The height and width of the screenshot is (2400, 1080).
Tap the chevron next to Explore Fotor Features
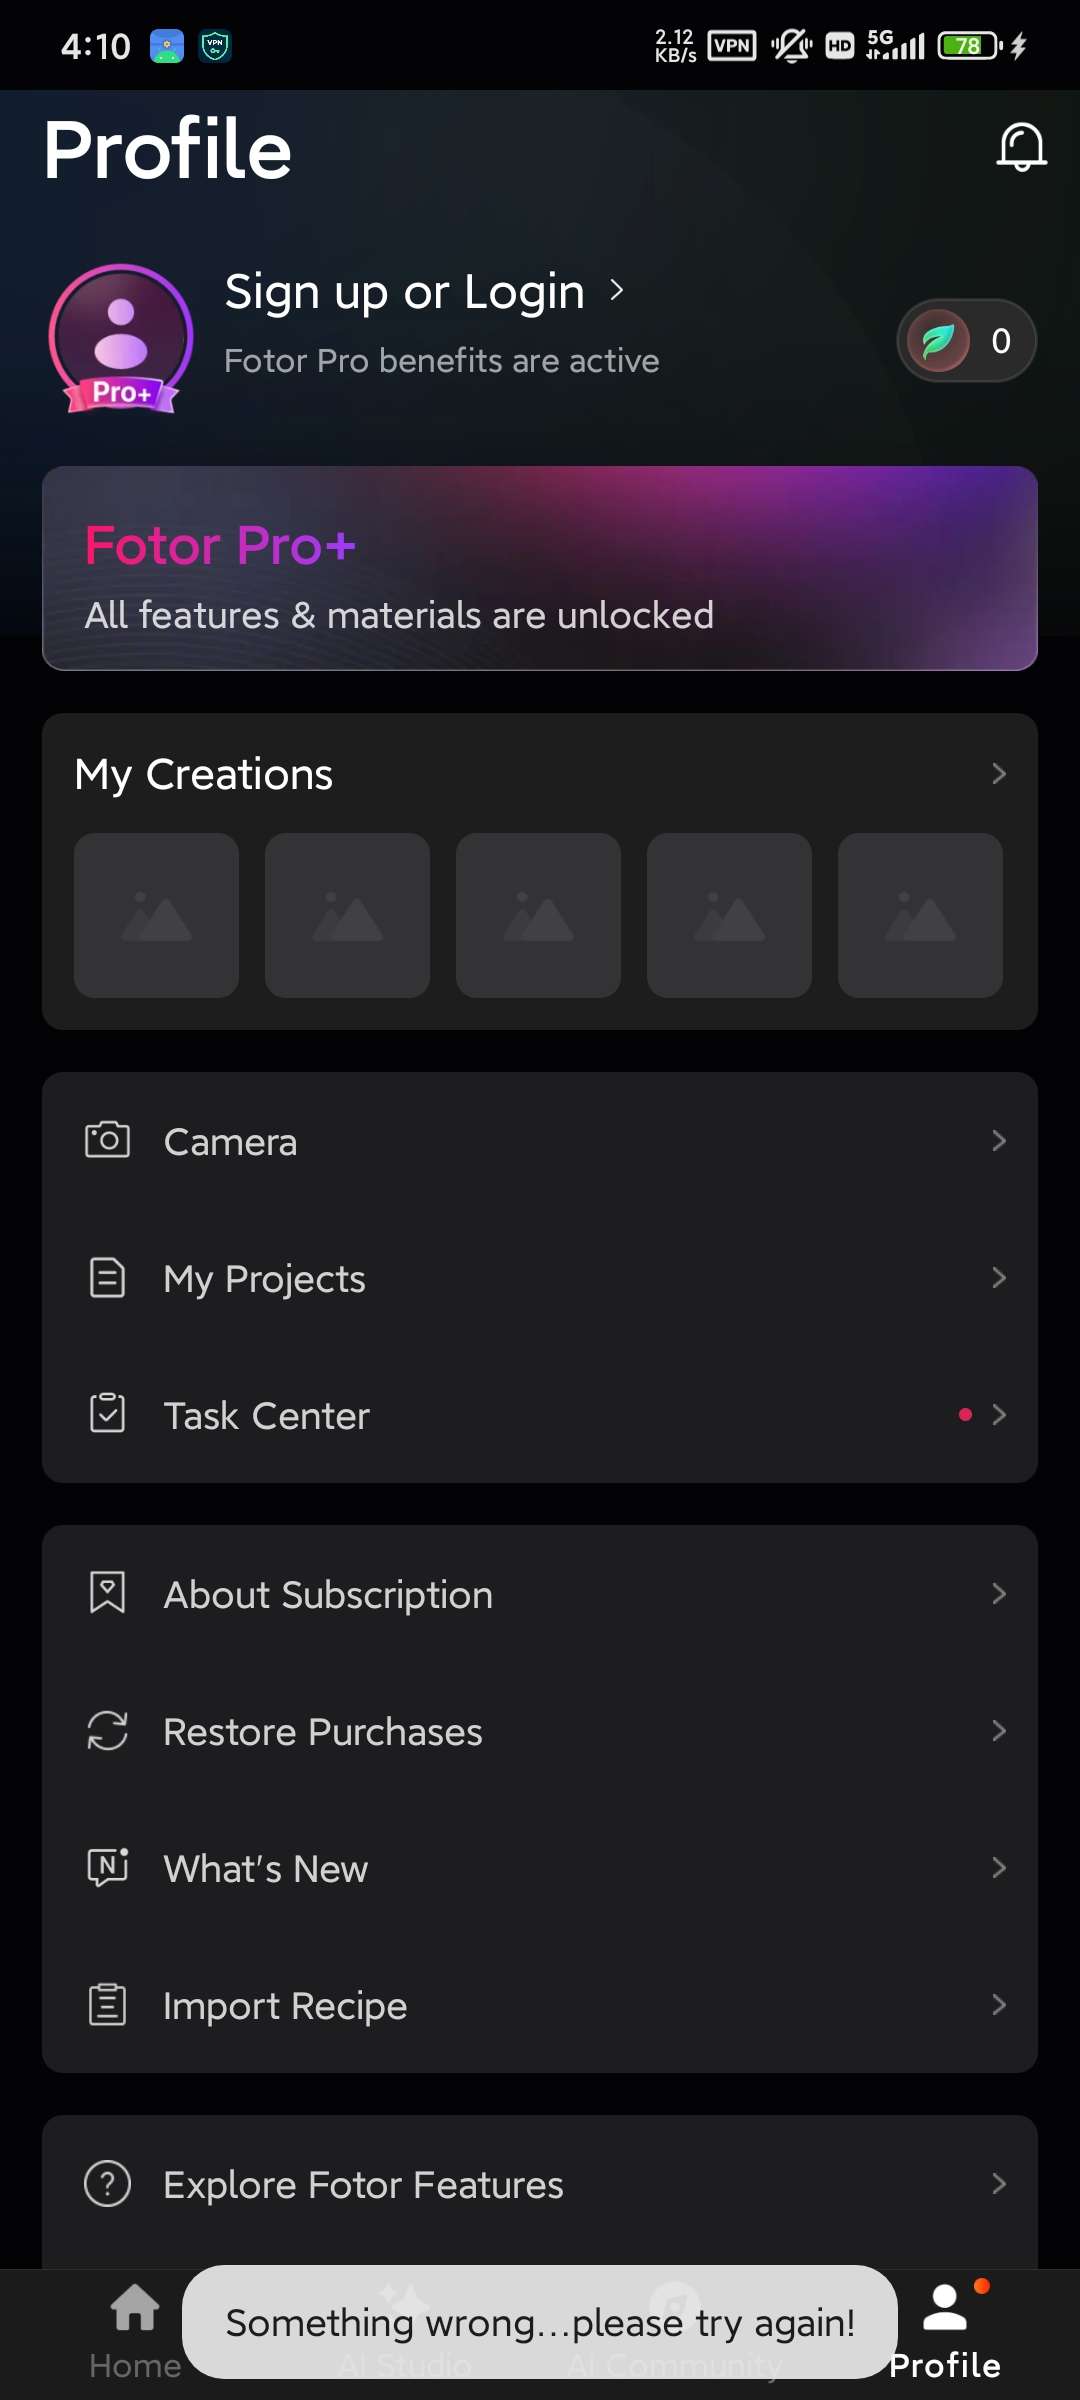pyautogui.click(x=998, y=2184)
